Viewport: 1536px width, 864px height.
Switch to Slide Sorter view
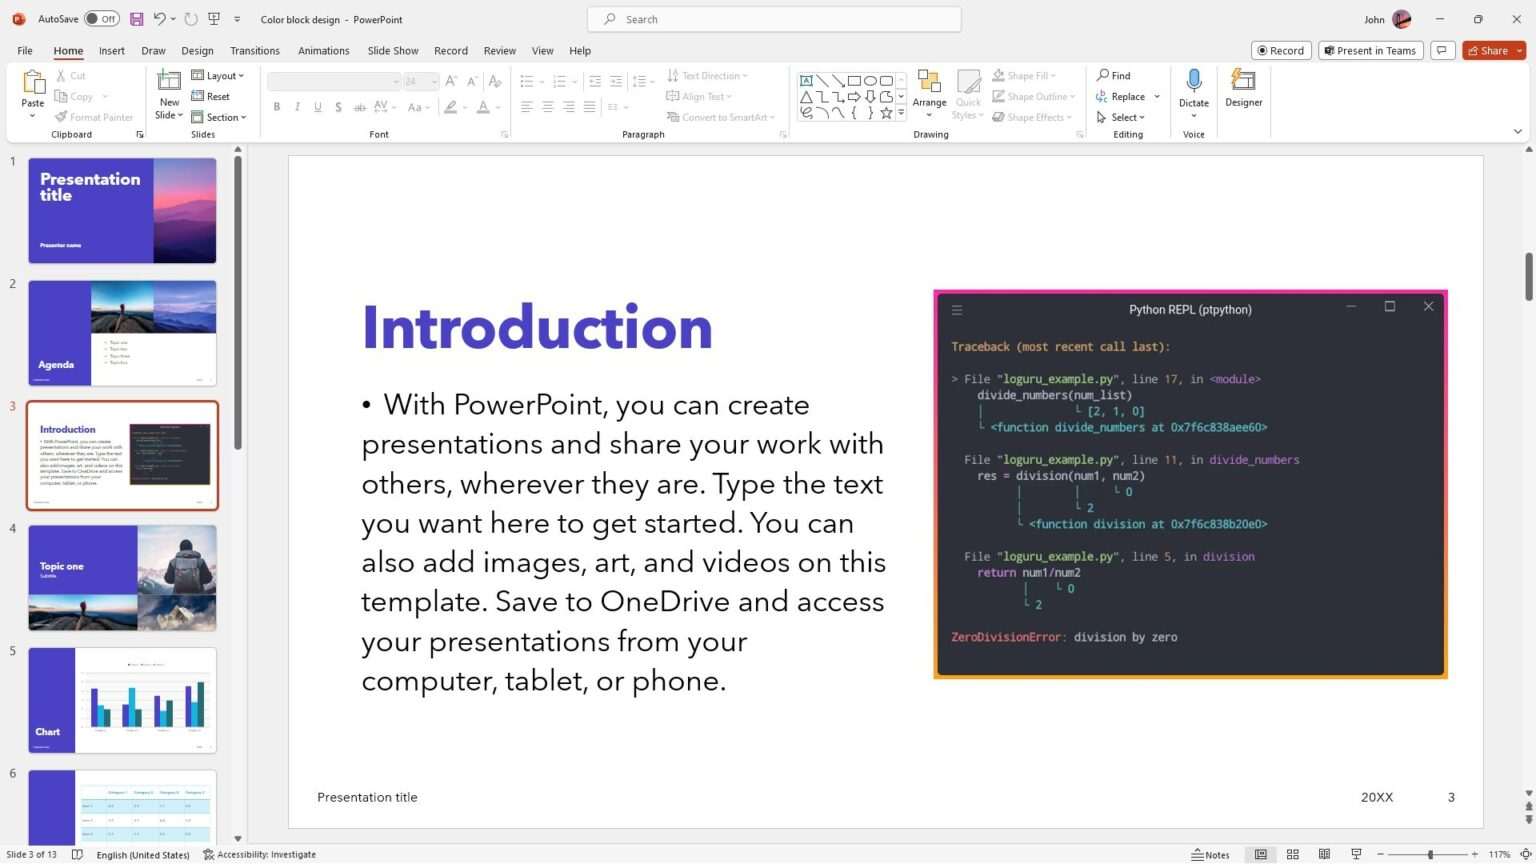[1292, 854]
